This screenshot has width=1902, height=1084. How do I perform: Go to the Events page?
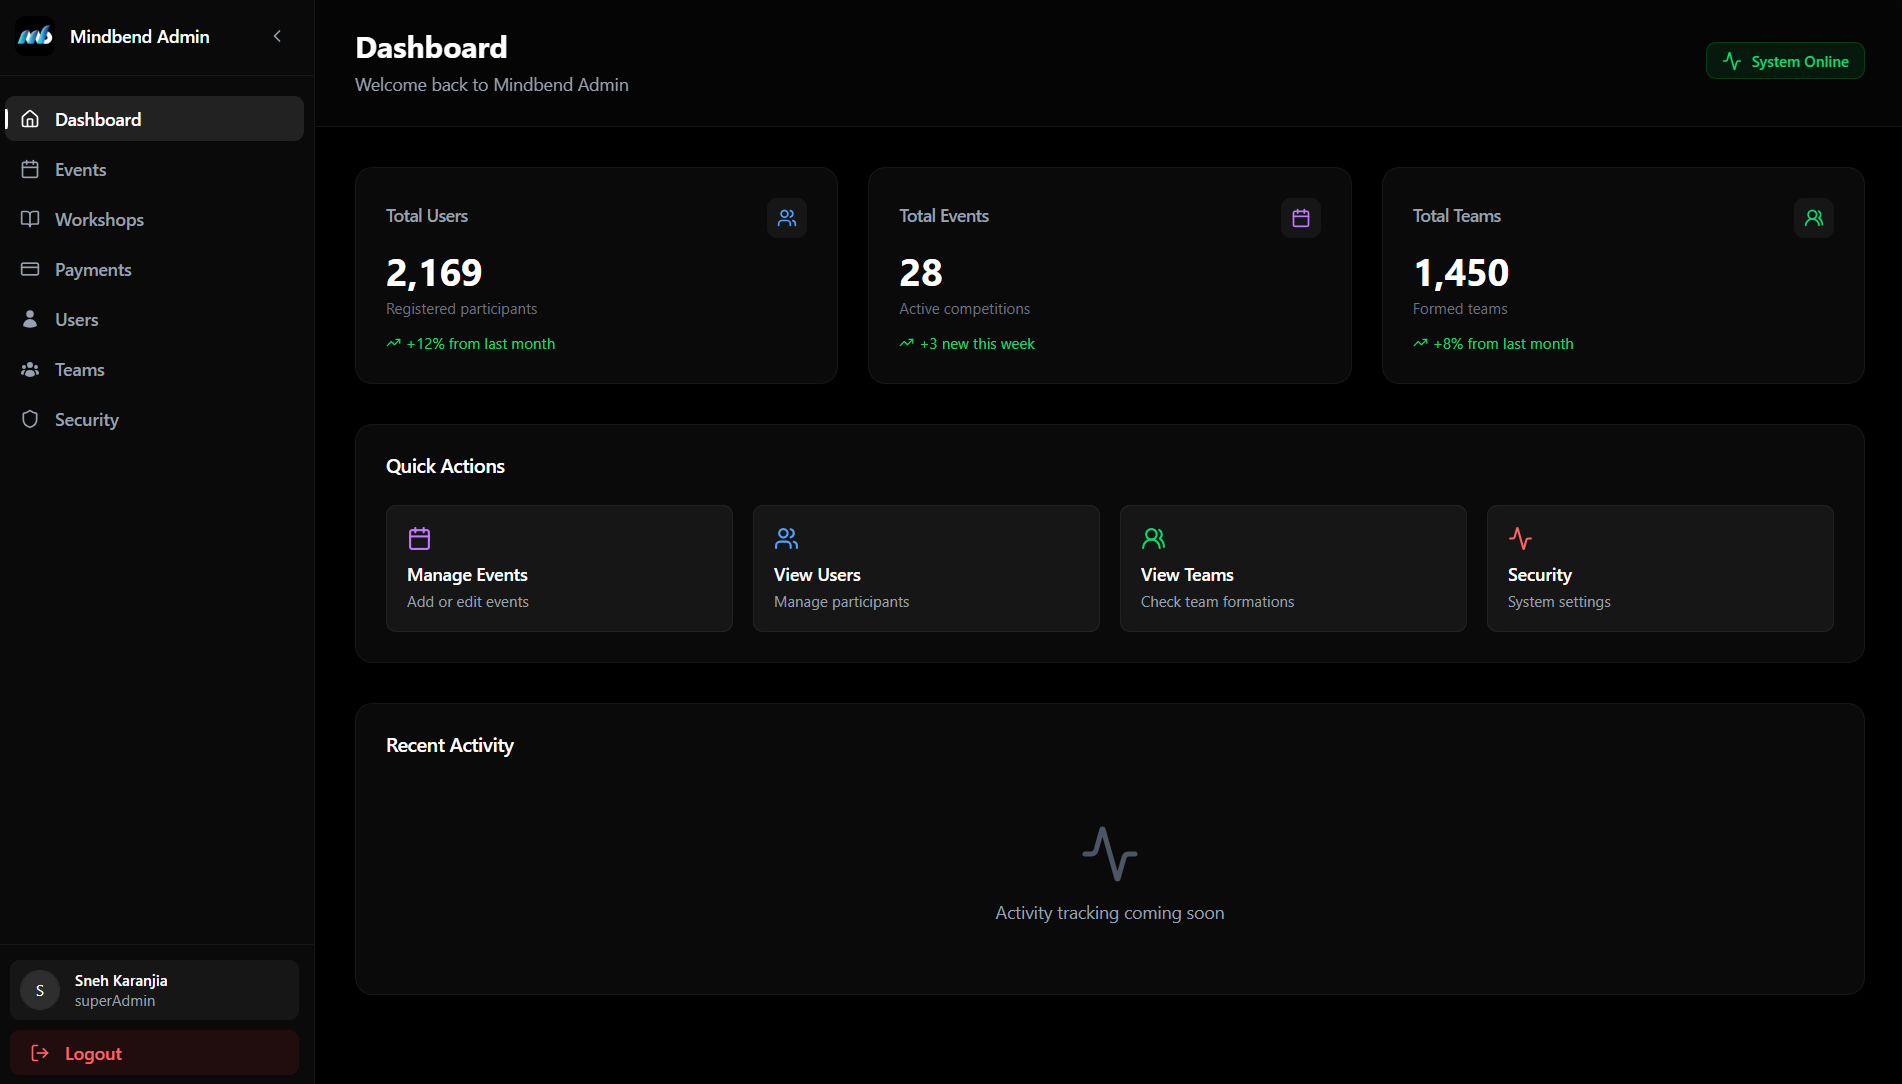pos(155,169)
